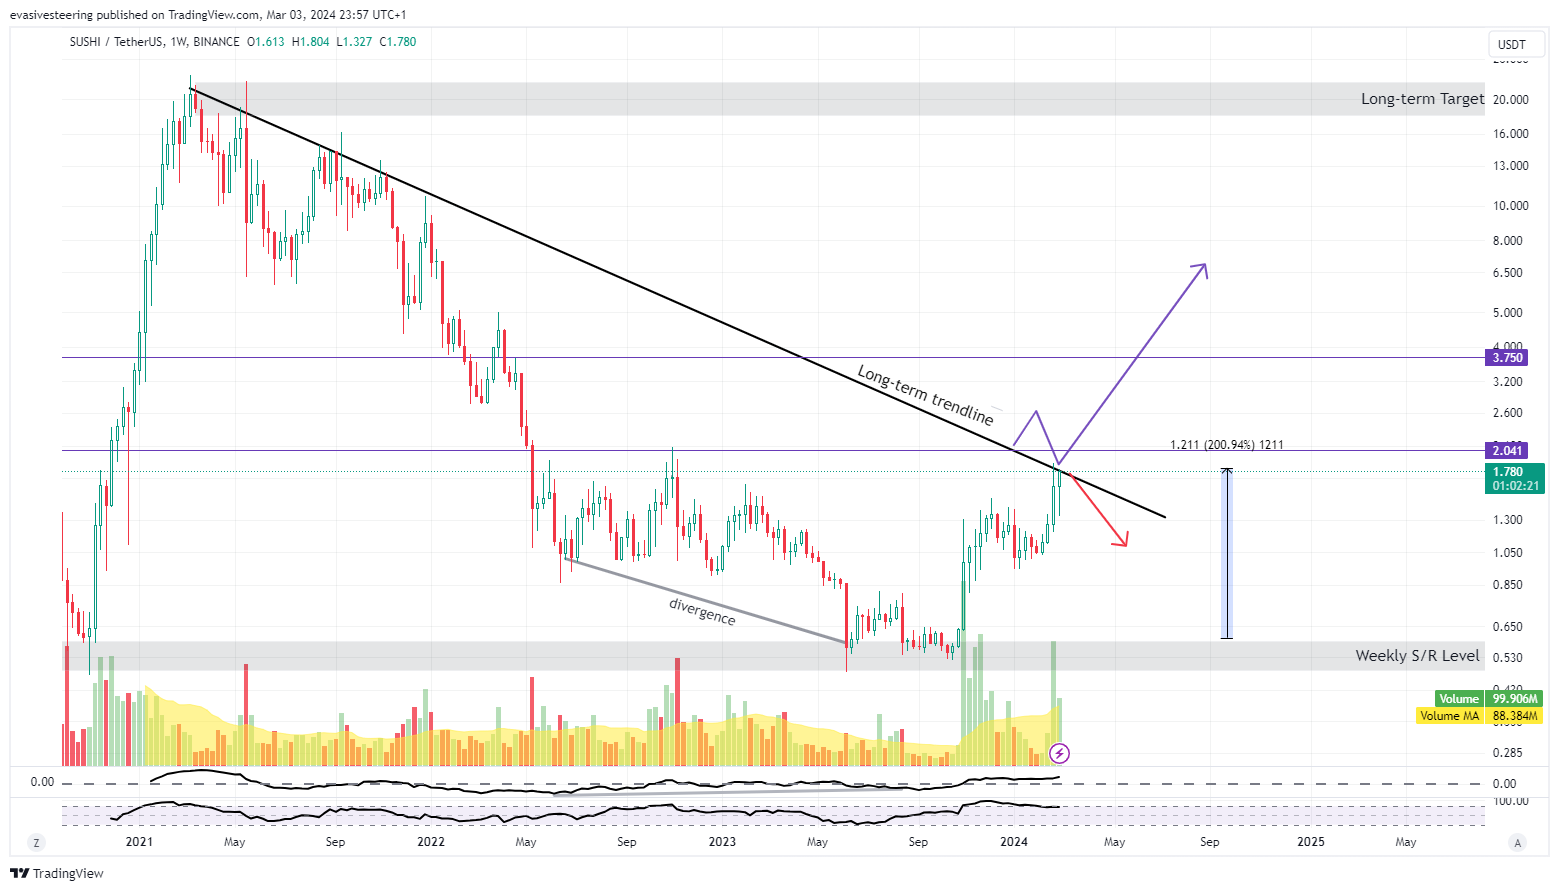Click the 3.200 price axis label
The height and width of the screenshot is (891, 1559).
(1507, 382)
